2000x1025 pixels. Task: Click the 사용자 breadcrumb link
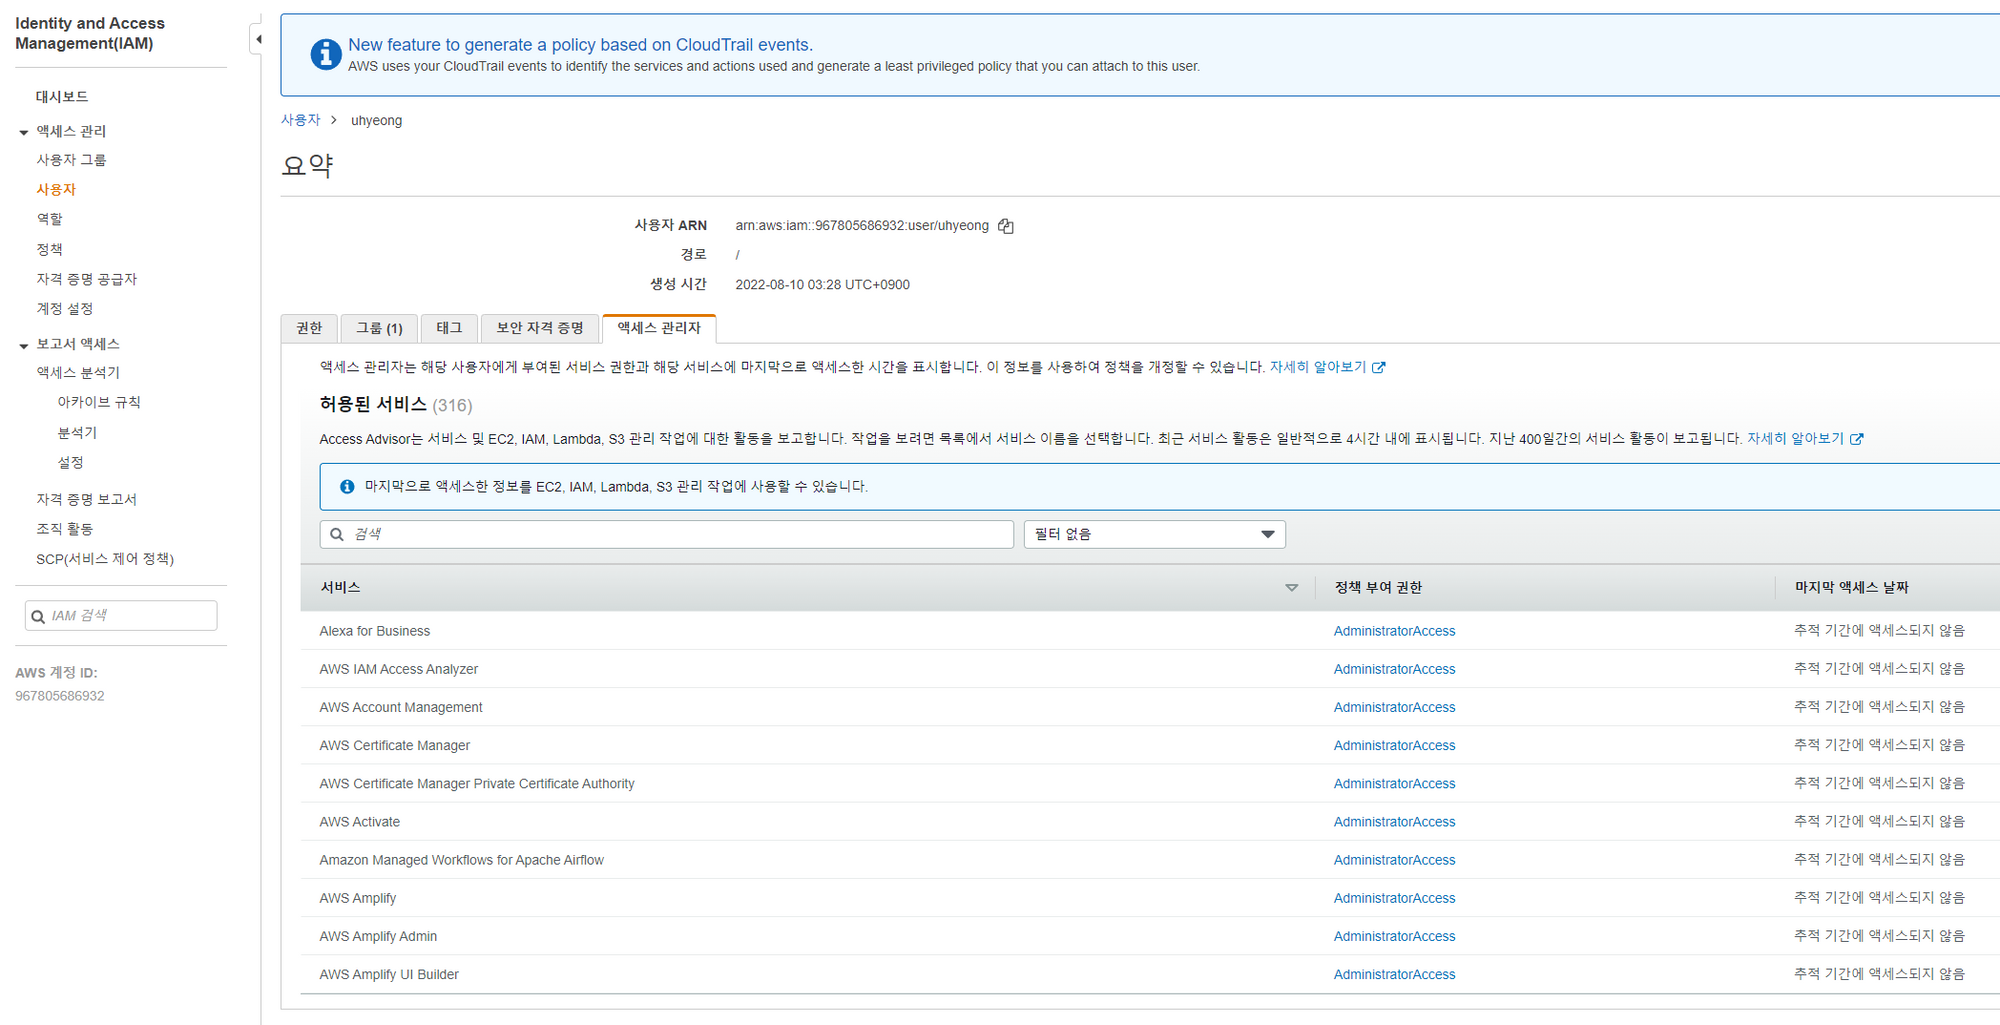coord(300,120)
